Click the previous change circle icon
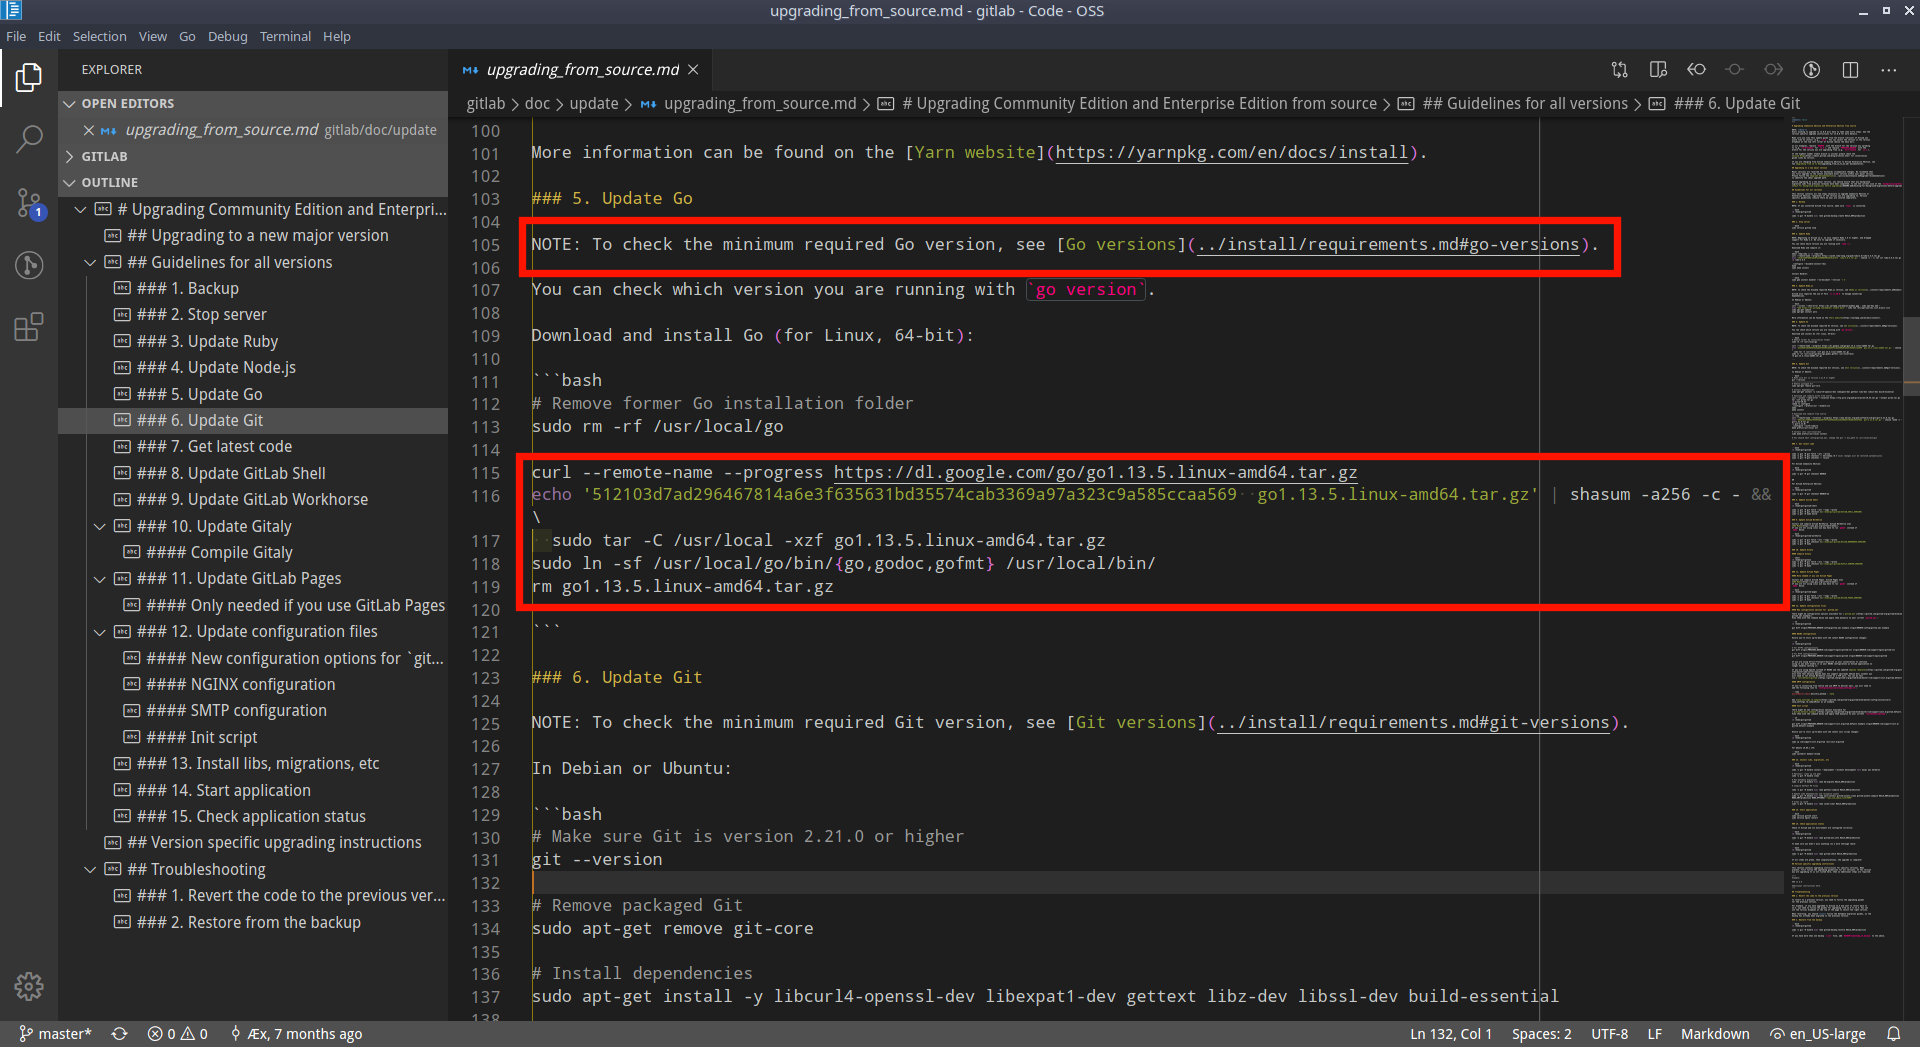Viewport: 1920px width, 1047px height. [x=1735, y=70]
